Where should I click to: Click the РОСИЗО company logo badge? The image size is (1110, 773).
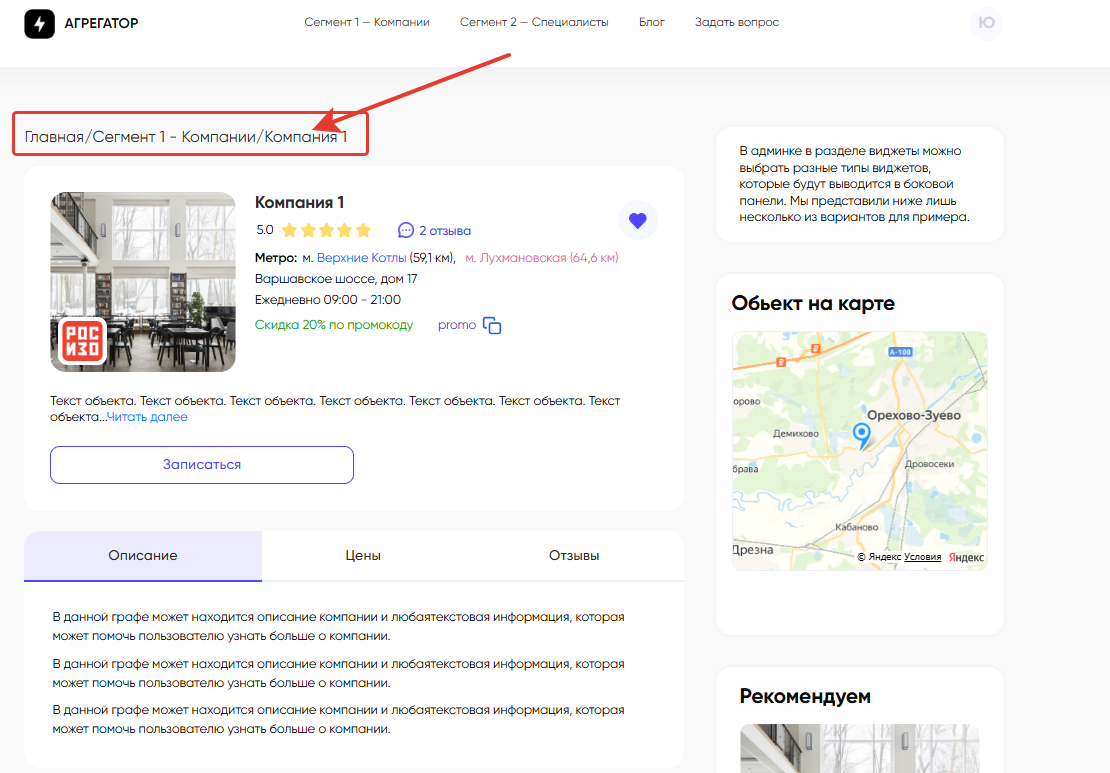78,341
